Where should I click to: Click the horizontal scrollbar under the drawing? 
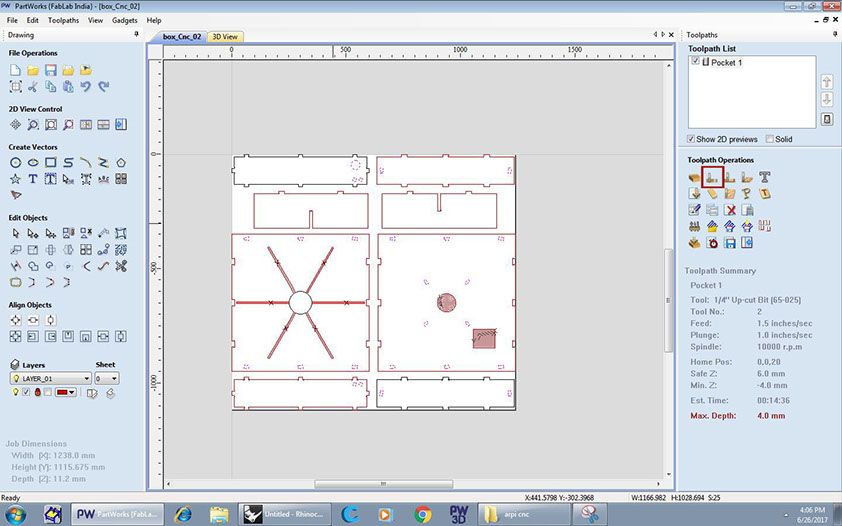(383, 484)
